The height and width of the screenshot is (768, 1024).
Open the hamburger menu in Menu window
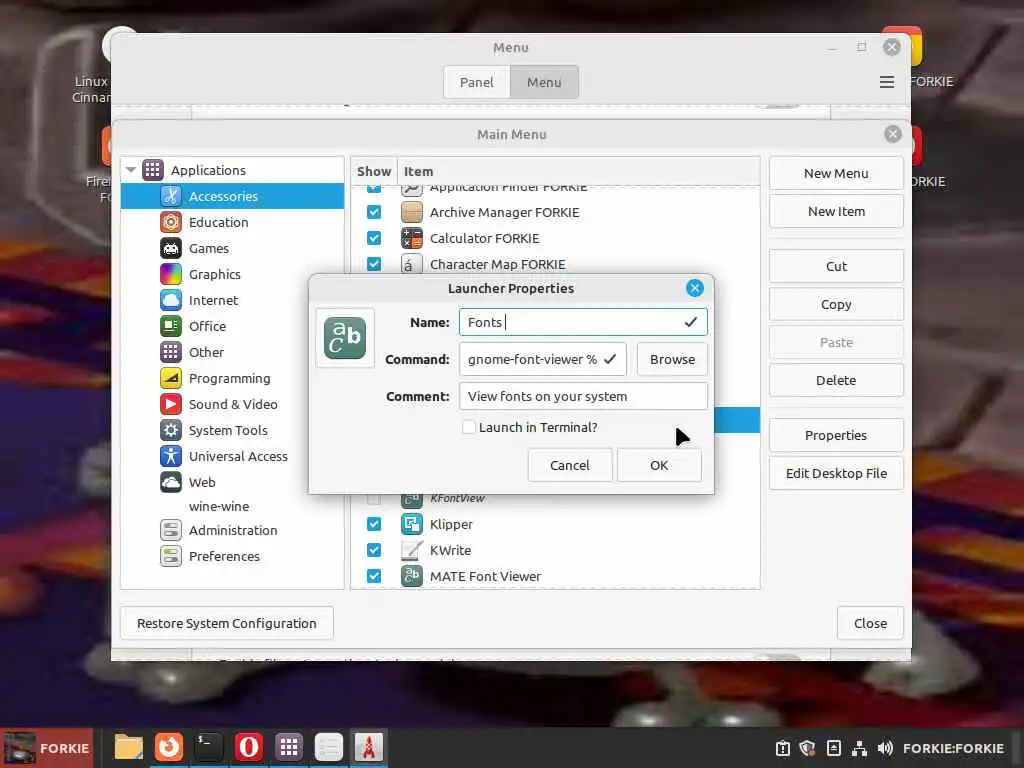(x=886, y=82)
